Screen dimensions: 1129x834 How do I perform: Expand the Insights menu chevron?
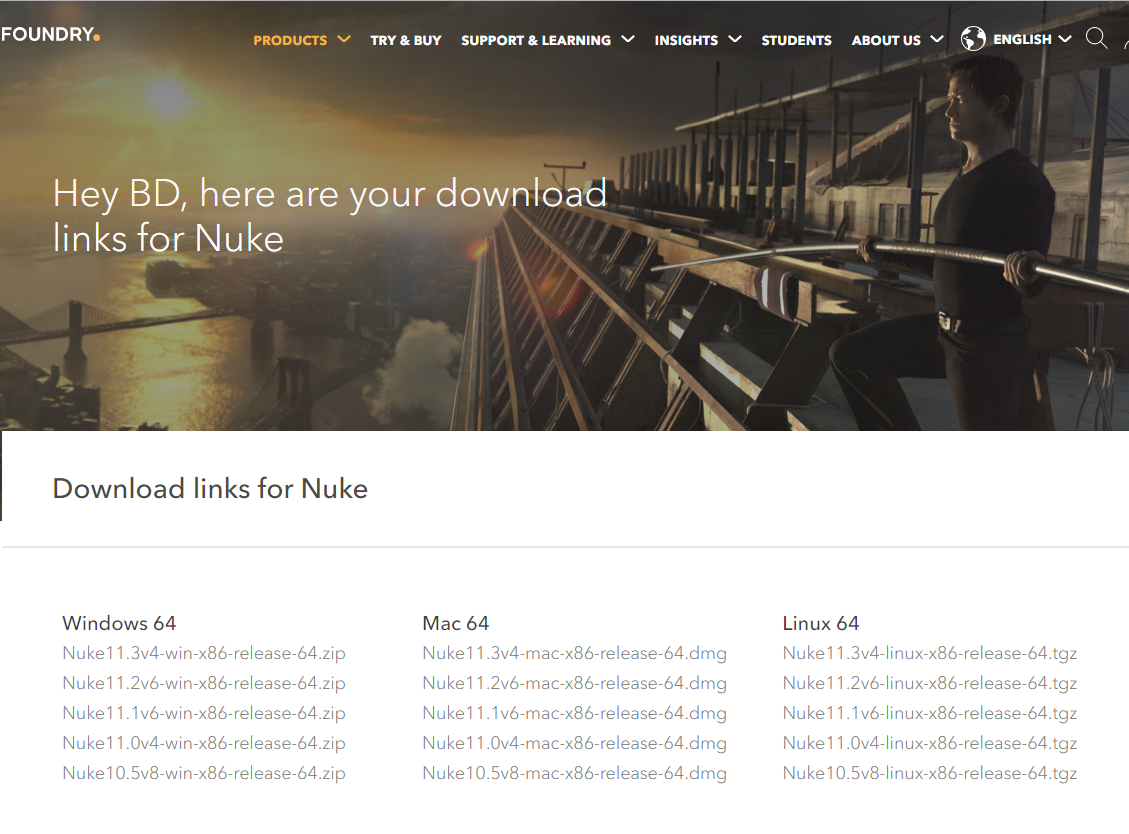point(734,39)
